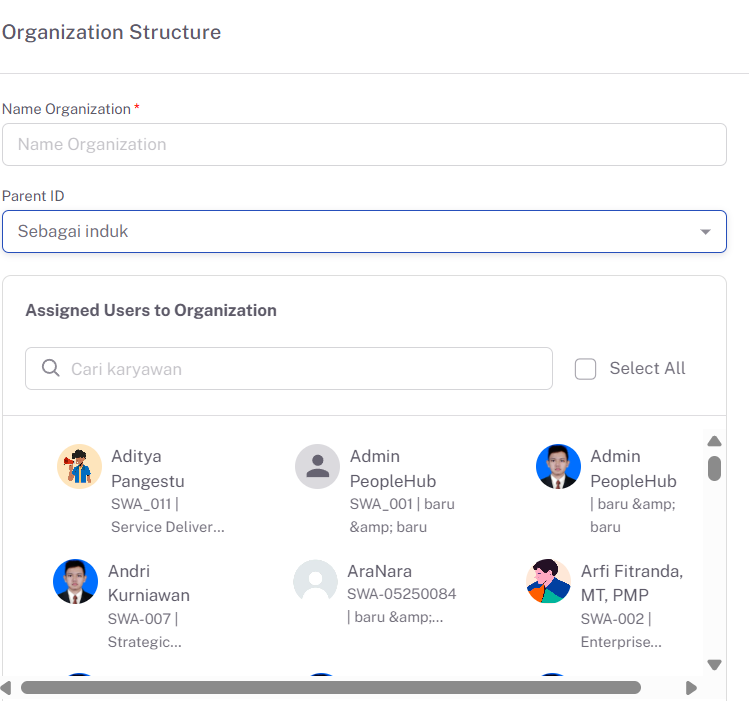Select Andri Kurniawan's profile photo
The height and width of the screenshot is (701, 749).
(75, 582)
